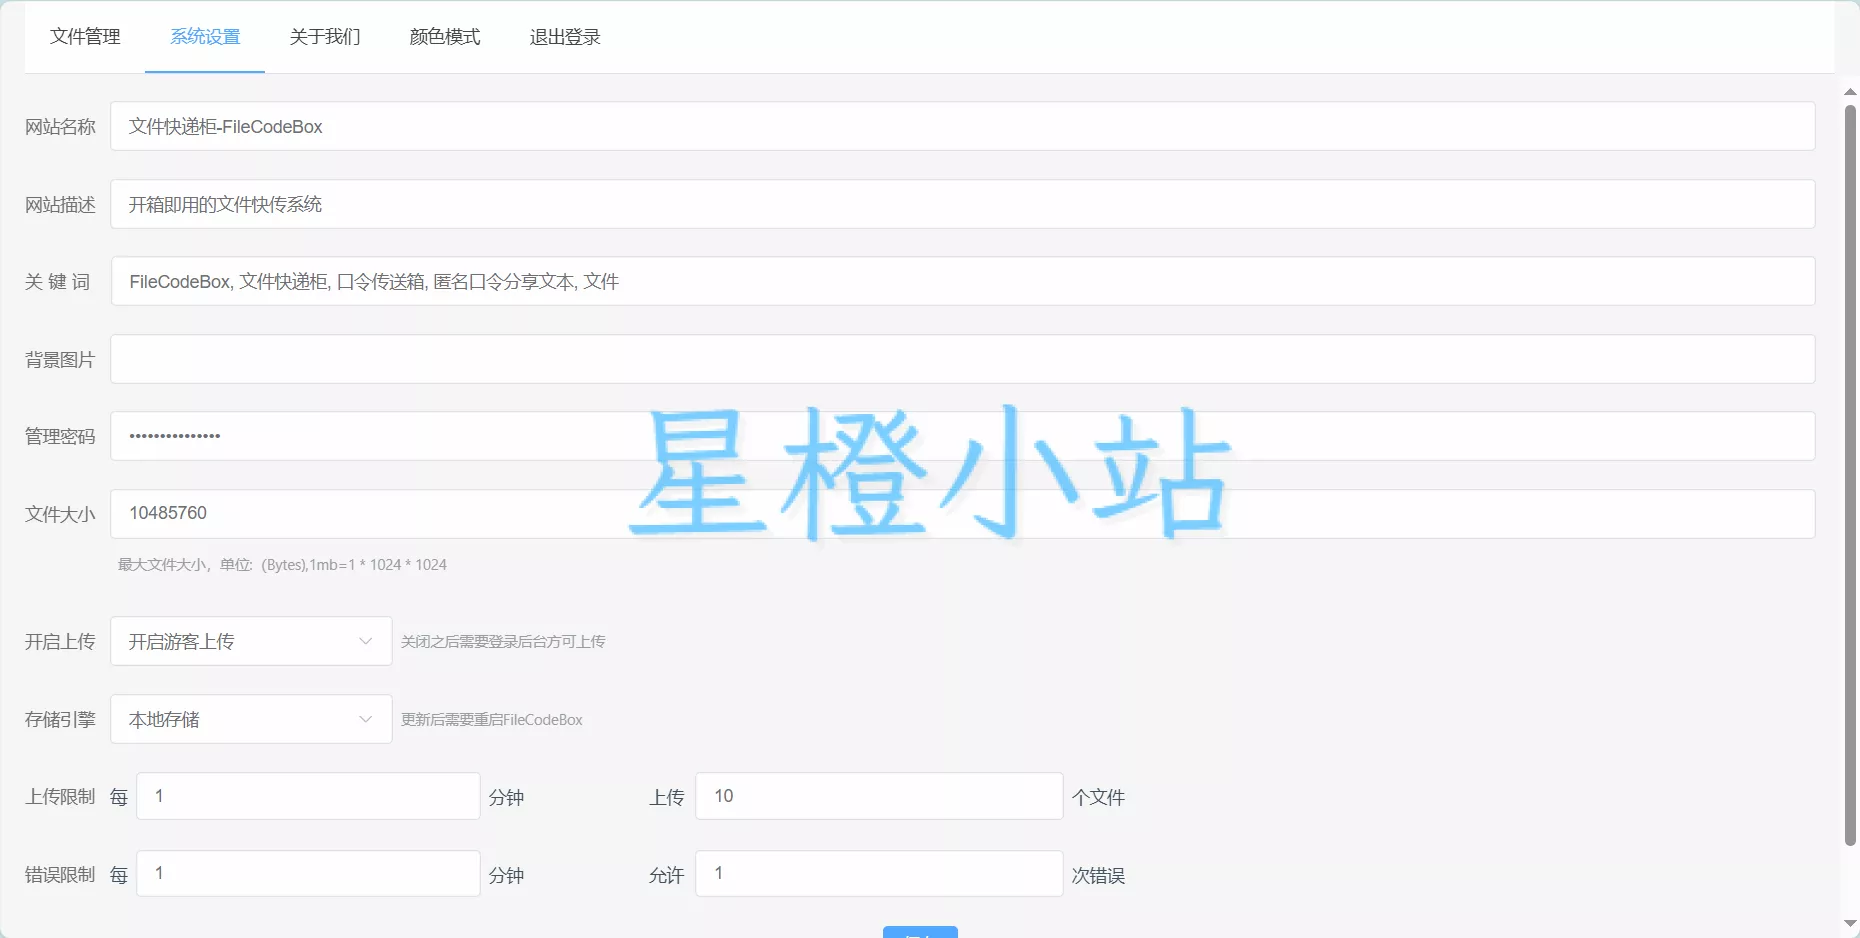The image size is (1860, 938).
Task: Click the 上传 file count field showing 10
Action: [x=879, y=796]
